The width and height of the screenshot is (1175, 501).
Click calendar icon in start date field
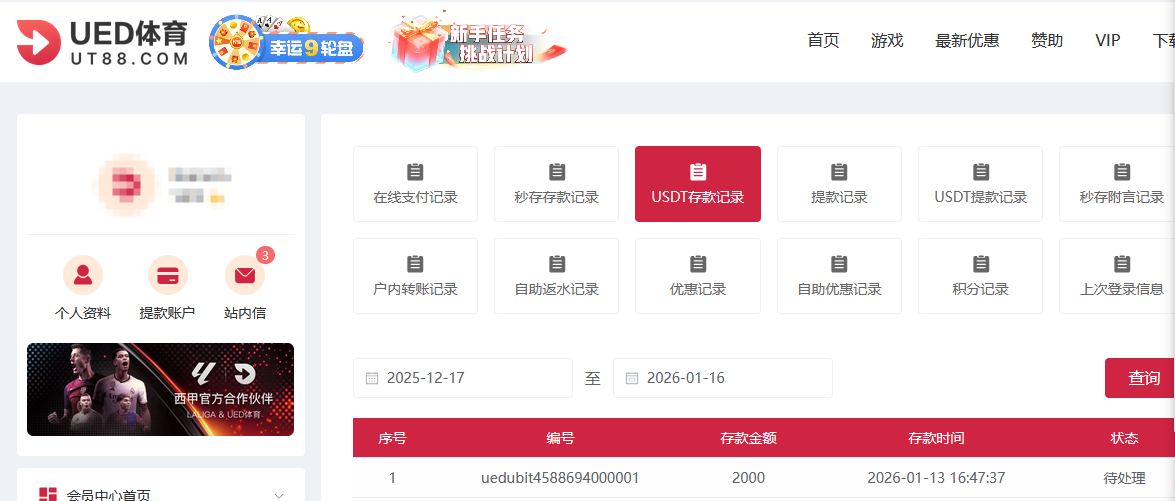tap(372, 378)
